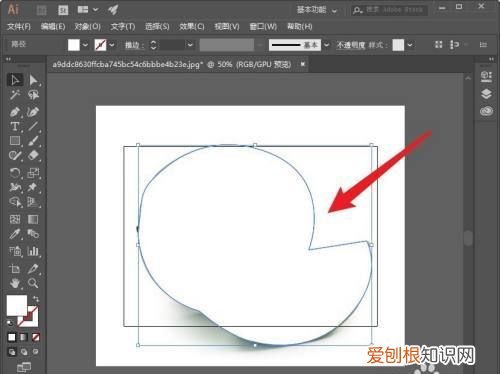500x374 pixels.
Task: Click the 不透明度 opacity link
Action: 351,45
